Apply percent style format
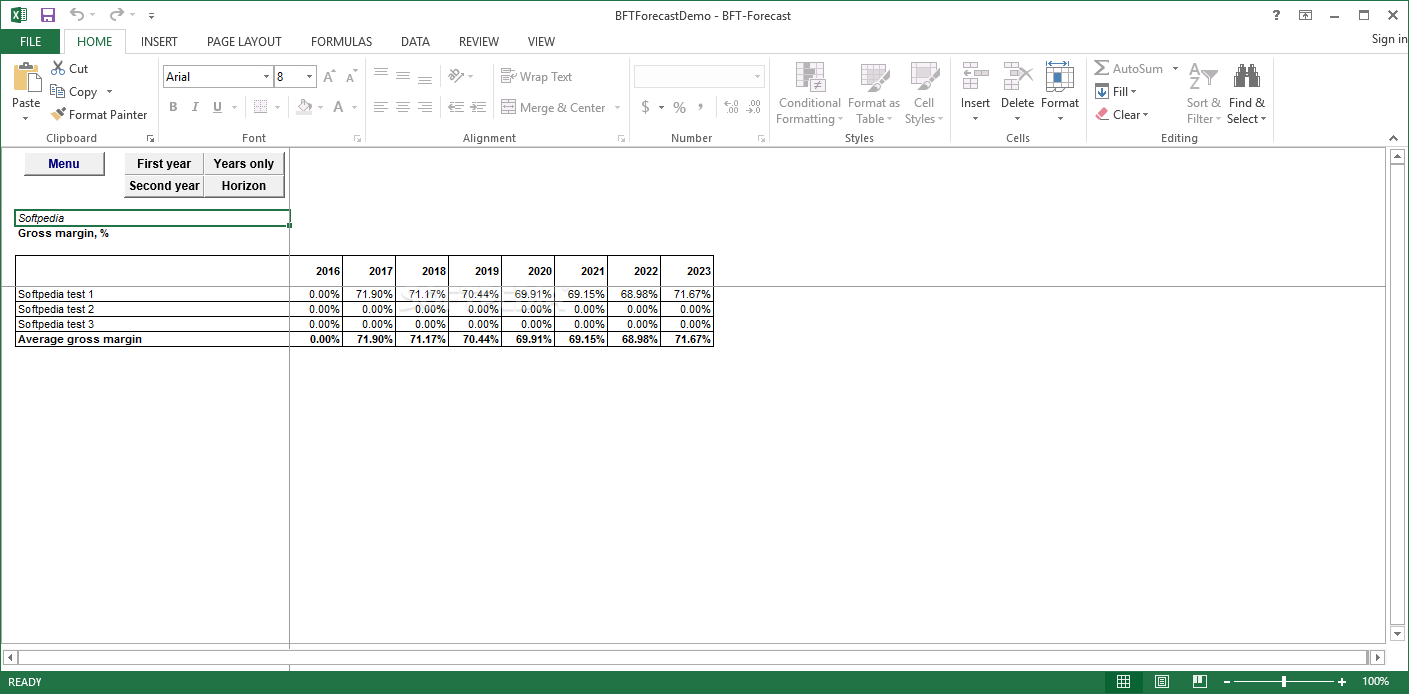Viewport: 1409px width, 694px height. pyautogui.click(x=680, y=107)
